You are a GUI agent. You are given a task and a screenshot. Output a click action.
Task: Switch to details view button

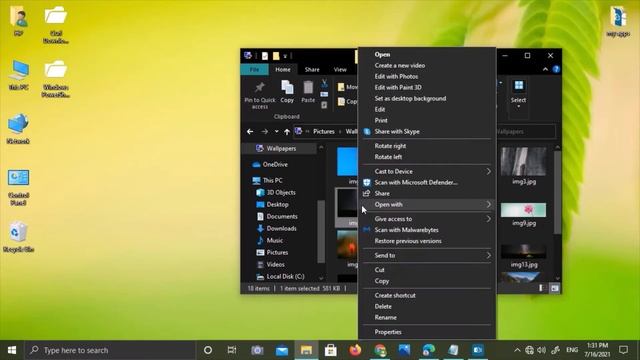coord(542,288)
